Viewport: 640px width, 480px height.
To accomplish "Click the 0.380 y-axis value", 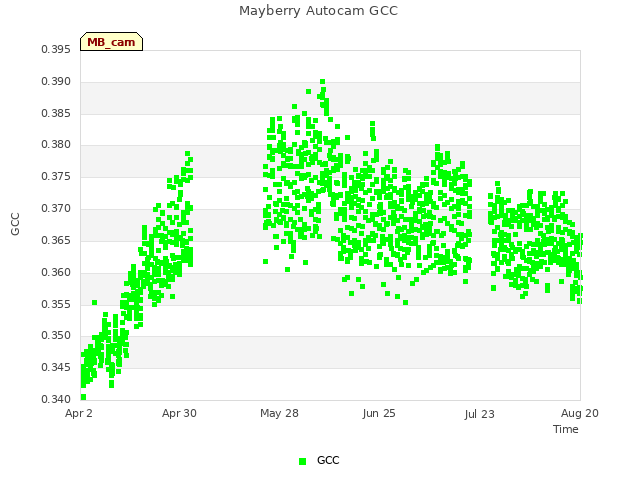I will coord(56,144).
